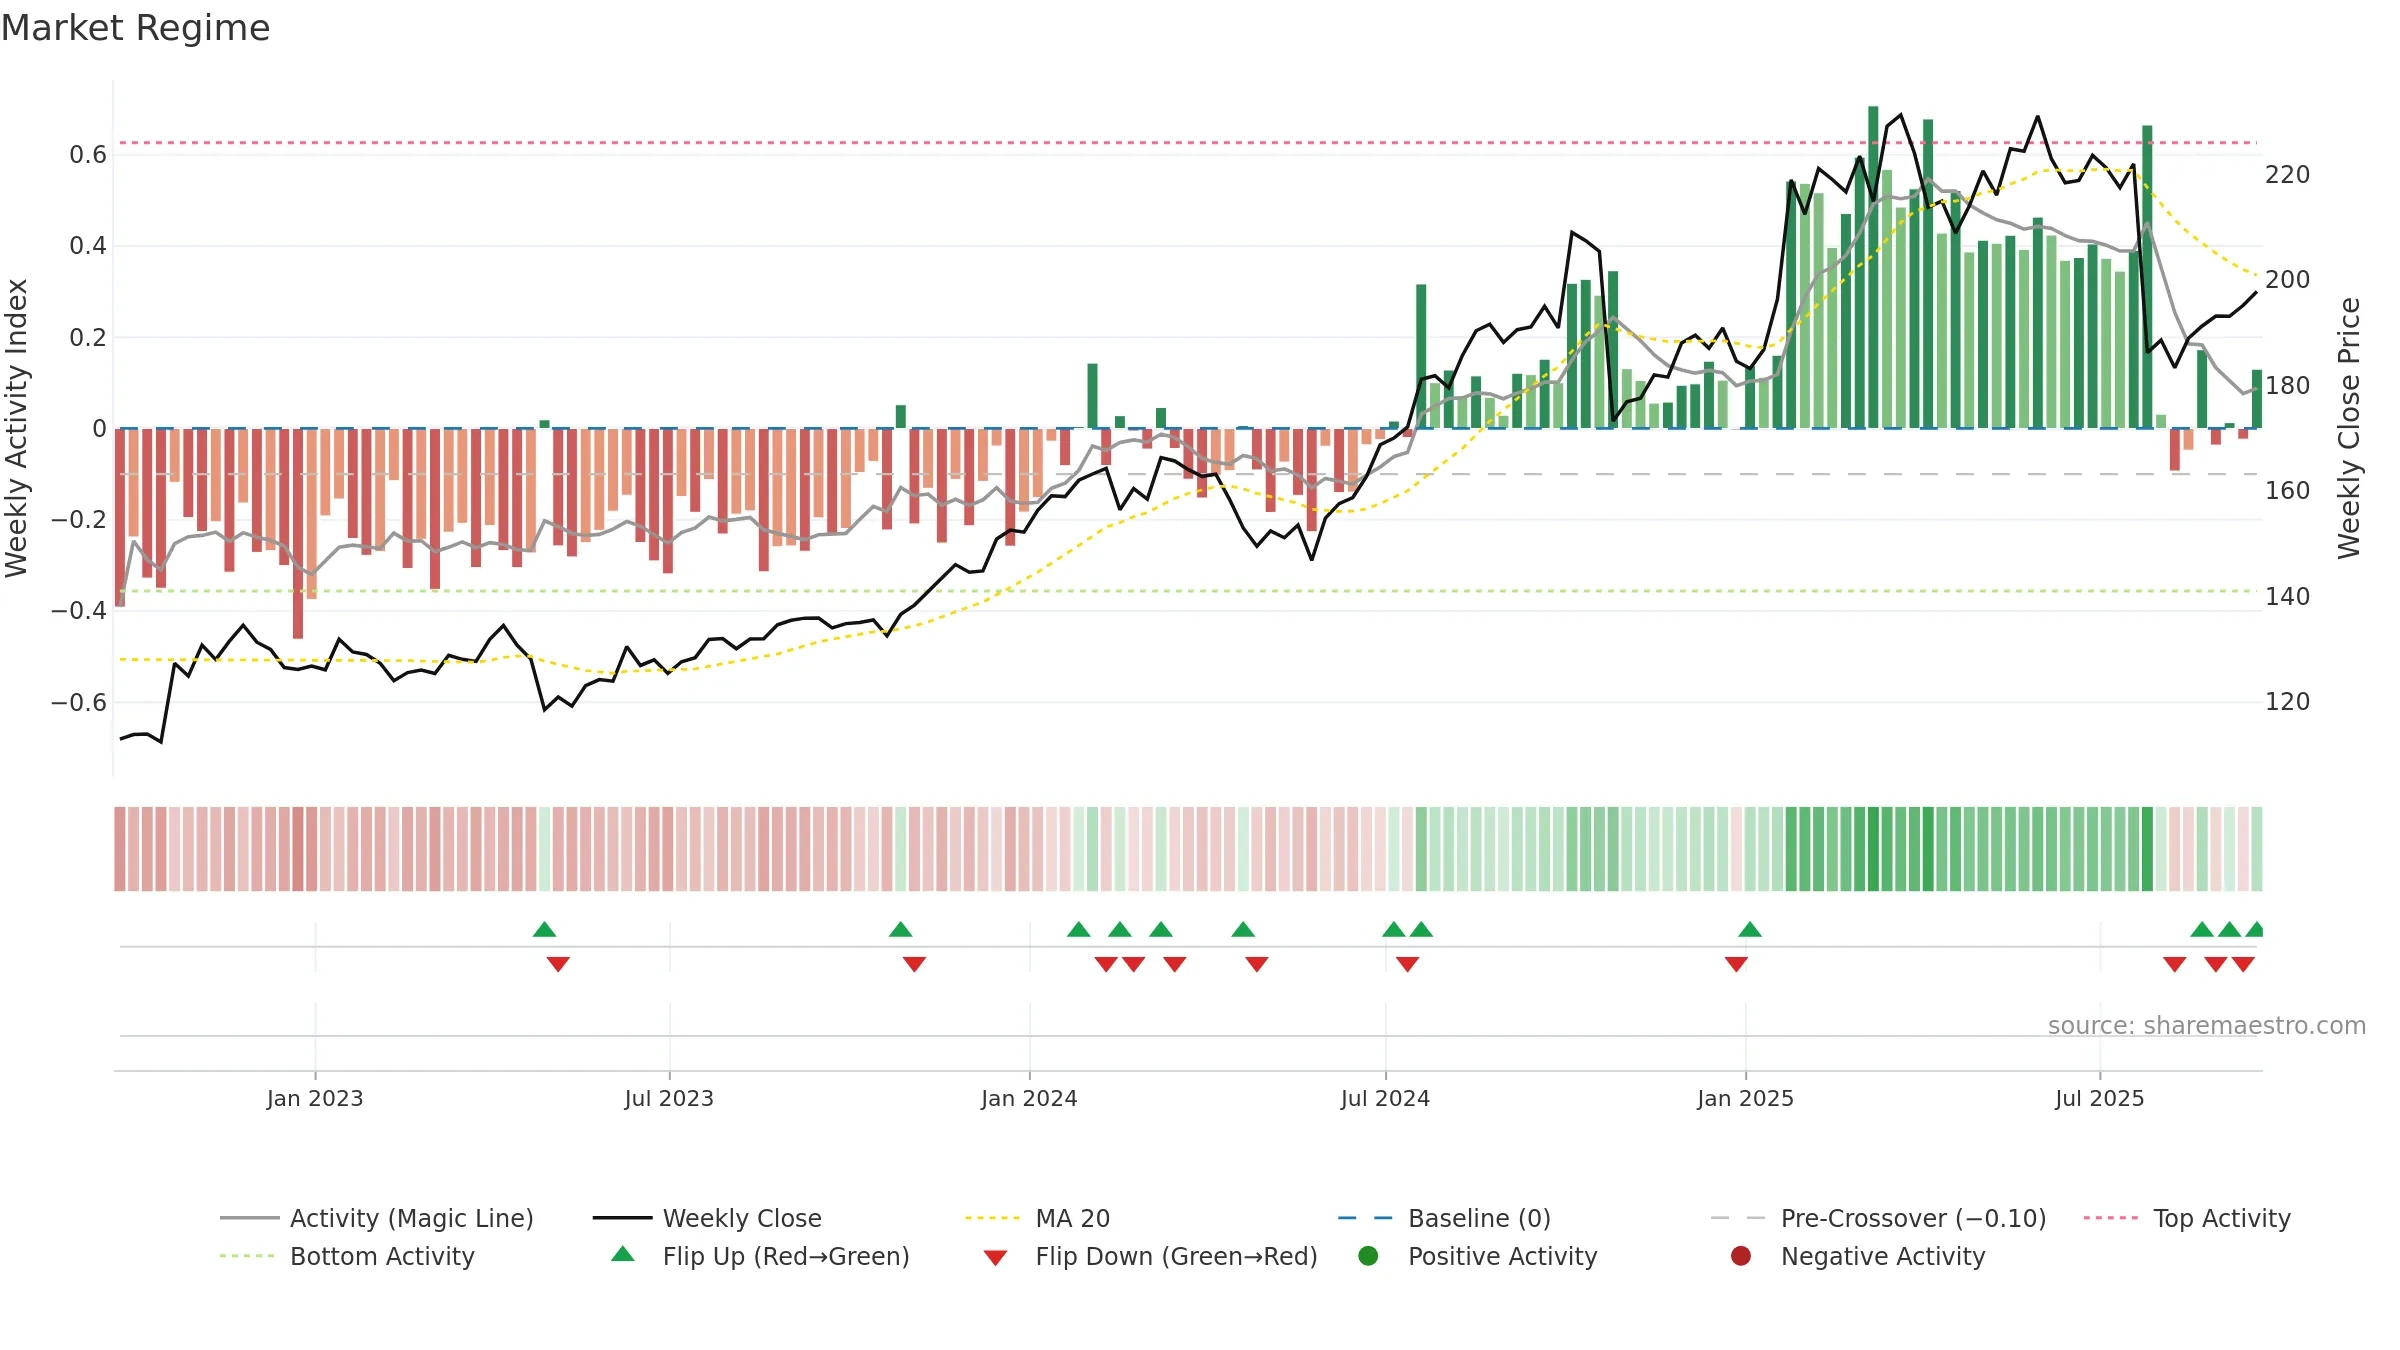Click the 0.6 left axis tick label
Screen dimensions: 2400x1350
coord(88,154)
